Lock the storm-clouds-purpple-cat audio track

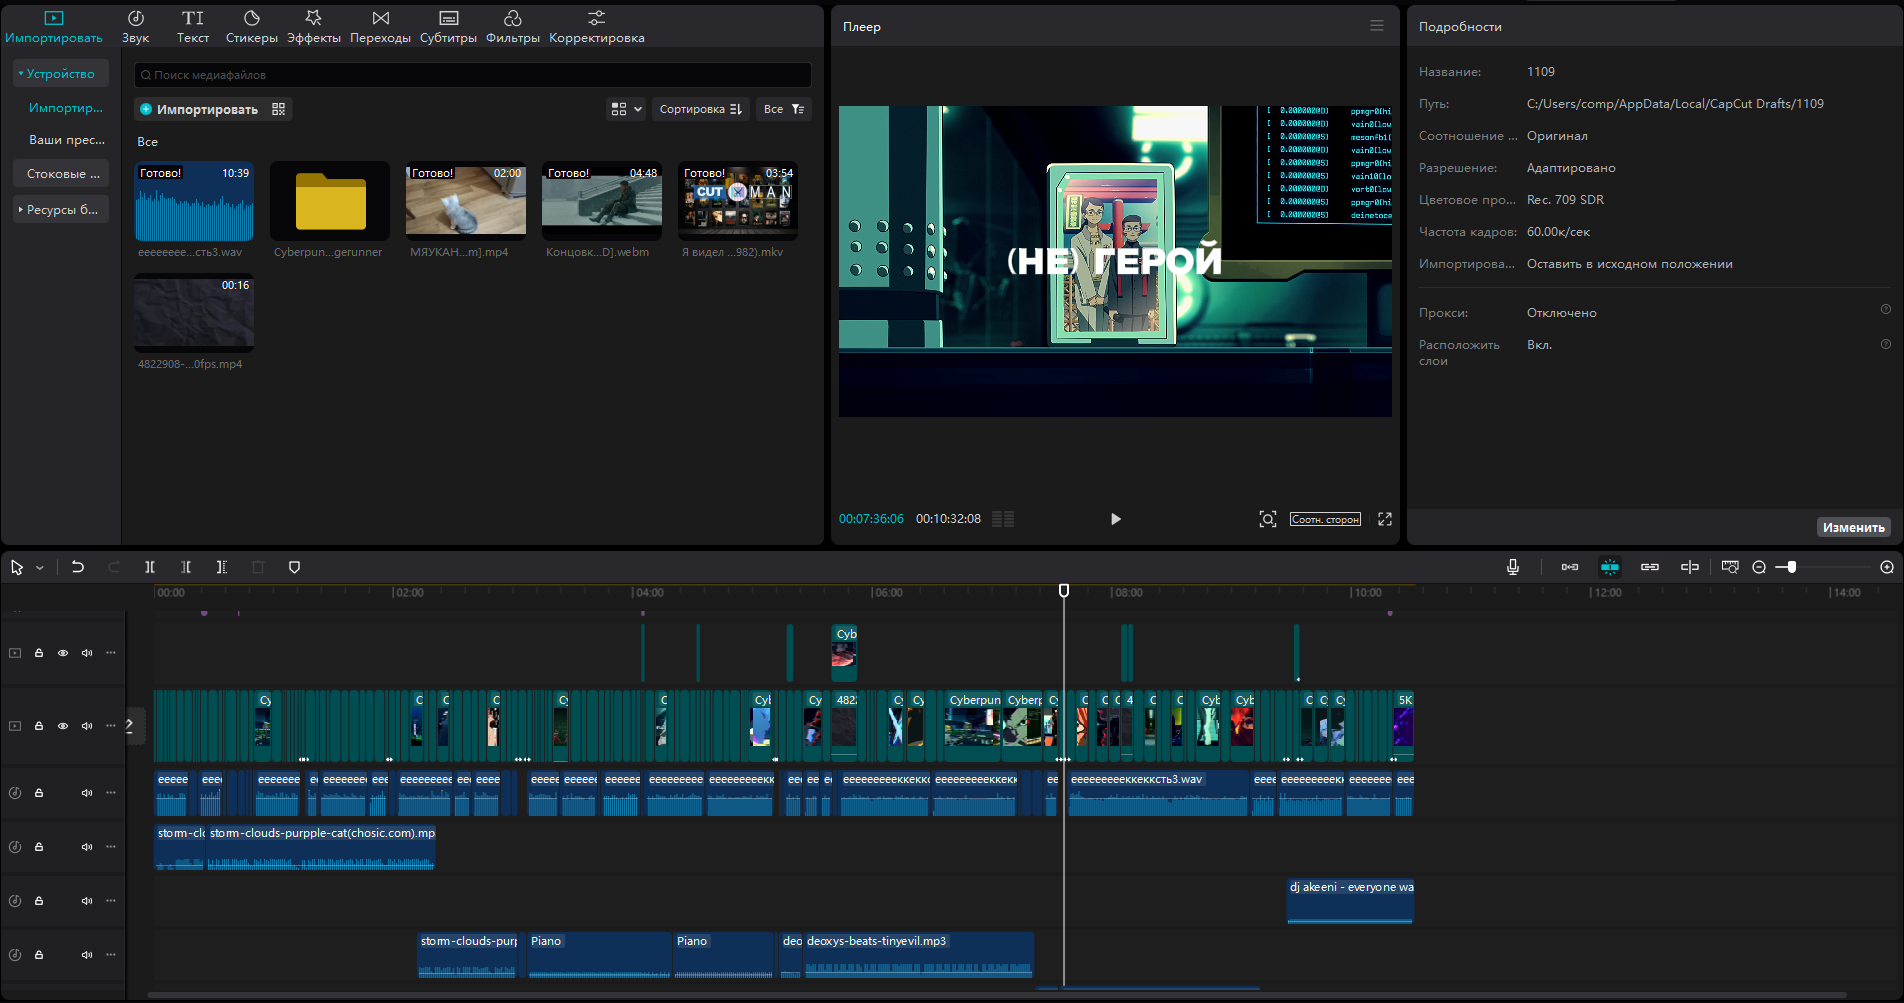pos(39,847)
